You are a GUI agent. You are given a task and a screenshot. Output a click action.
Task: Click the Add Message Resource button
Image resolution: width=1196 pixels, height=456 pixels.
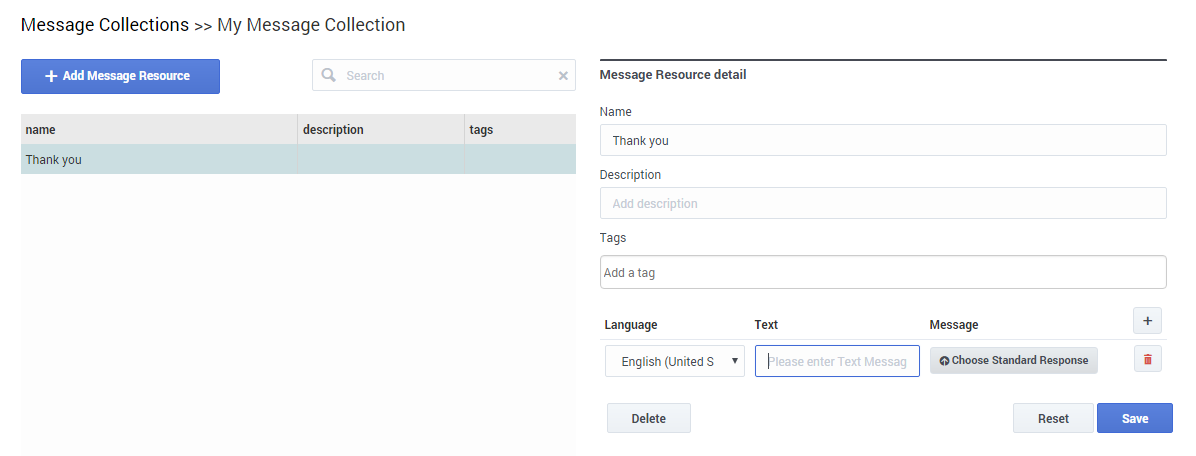click(120, 76)
